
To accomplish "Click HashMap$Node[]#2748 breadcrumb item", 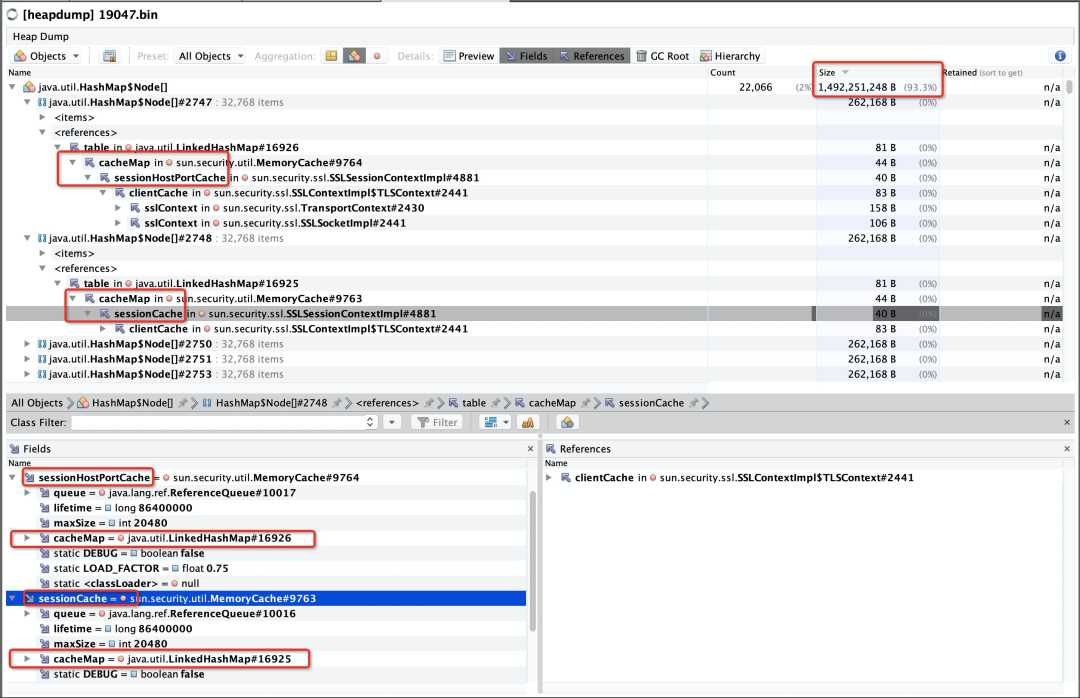I will click(271, 402).
